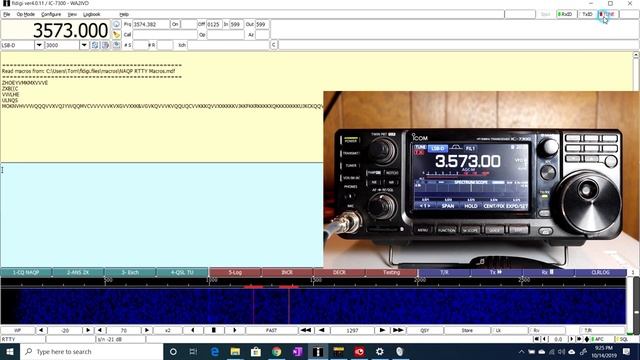Screen dimensions: 640x360
Task: Click the DECR macro button
Action: [x=339, y=272]
